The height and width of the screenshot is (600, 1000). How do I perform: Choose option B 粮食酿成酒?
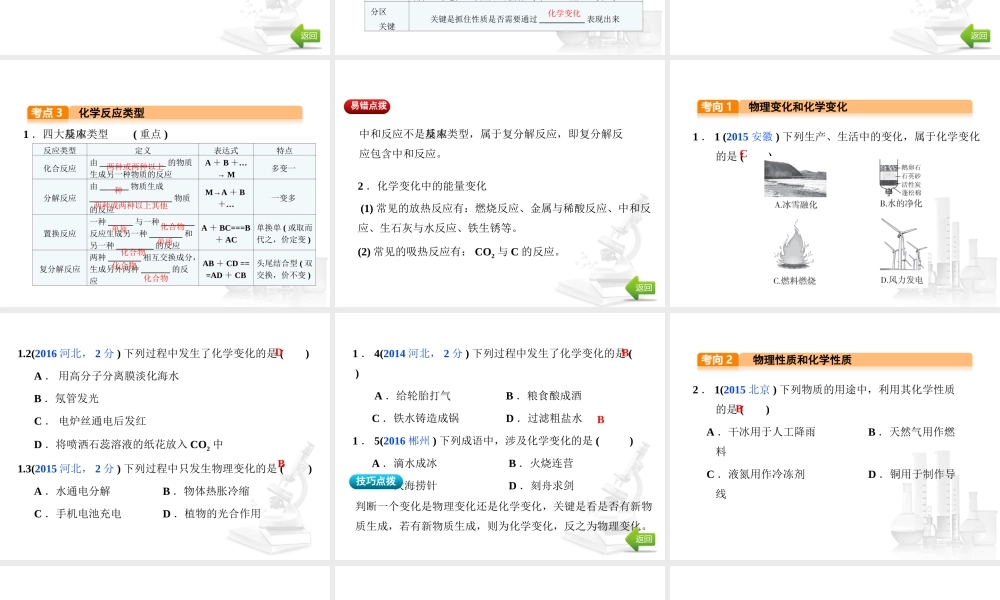point(543,396)
